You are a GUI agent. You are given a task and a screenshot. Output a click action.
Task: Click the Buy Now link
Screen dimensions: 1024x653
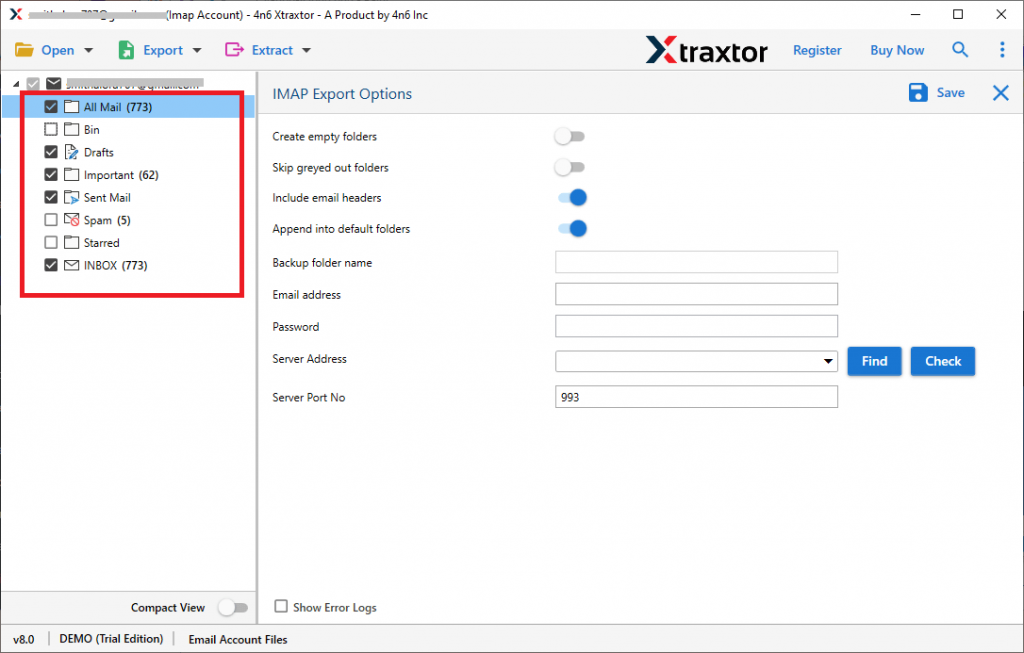896,49
